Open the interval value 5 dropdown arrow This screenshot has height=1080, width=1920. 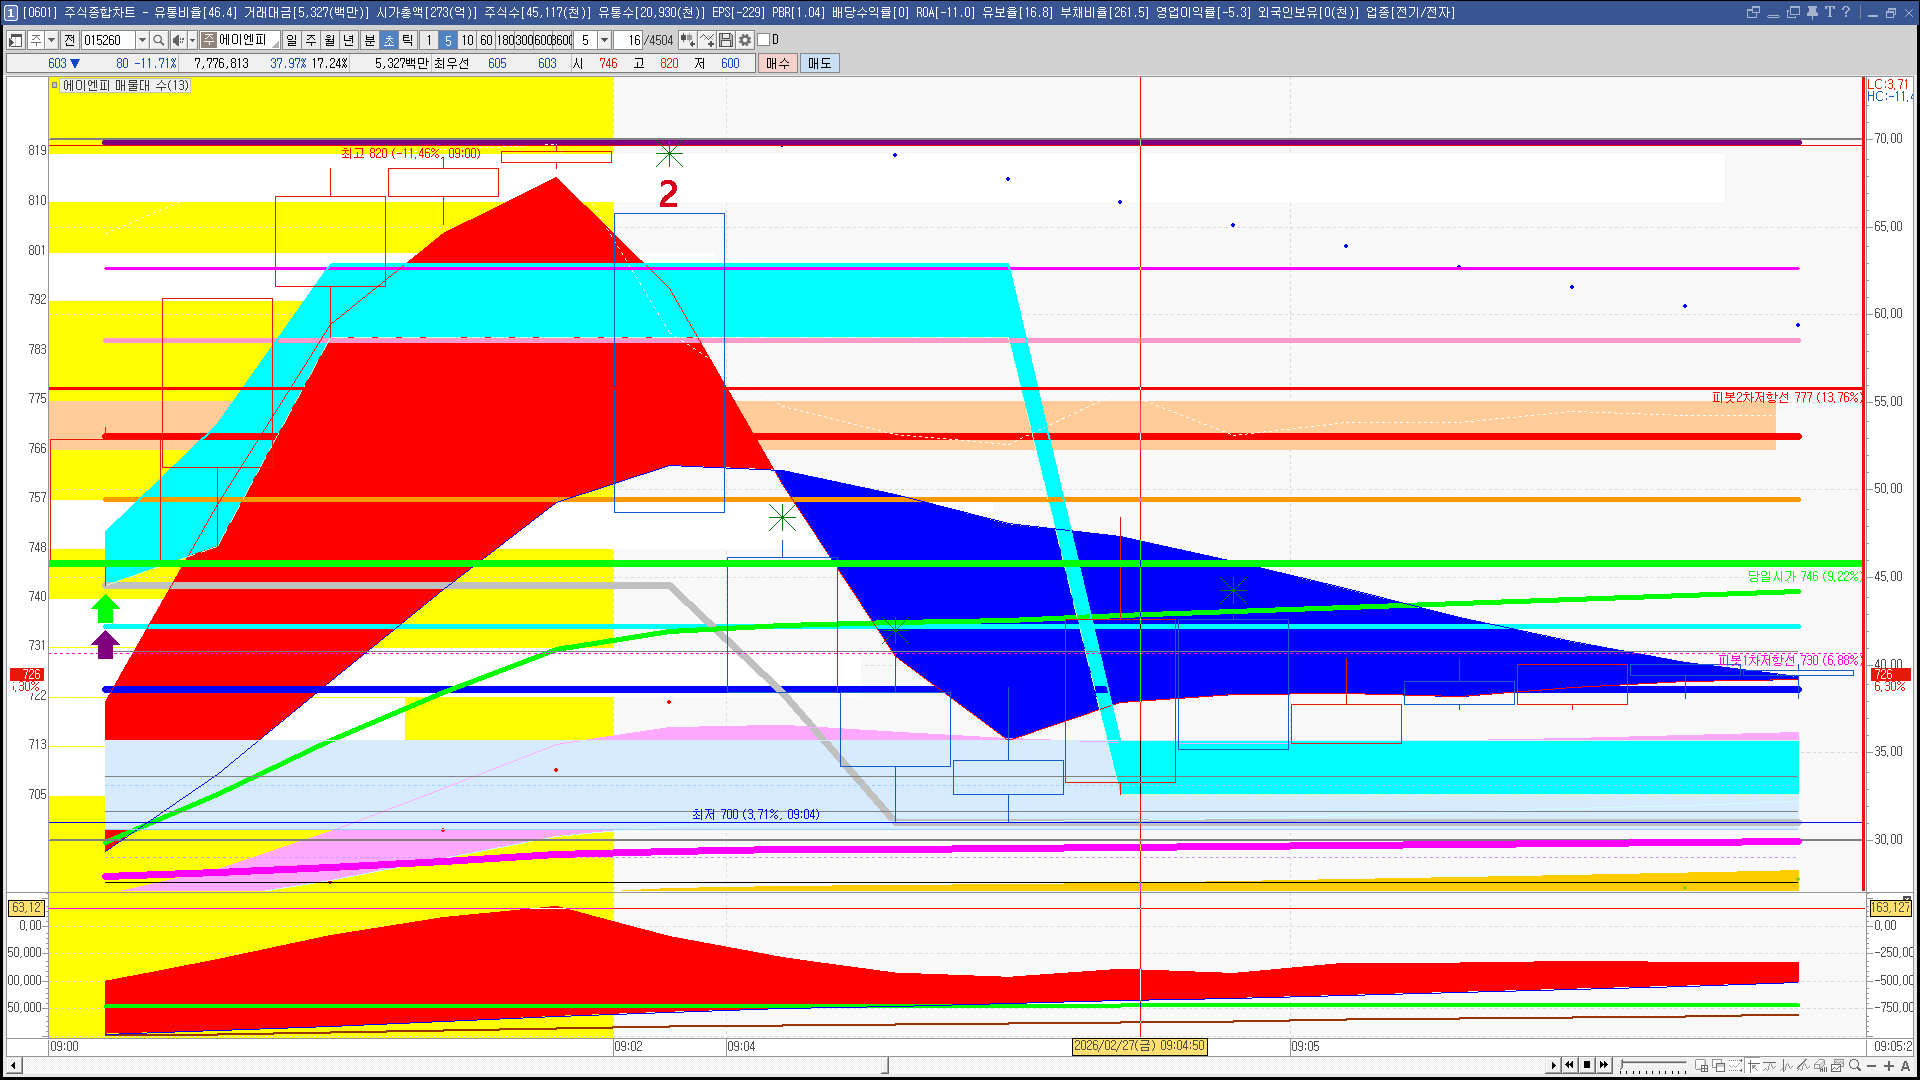click(604, 40)
